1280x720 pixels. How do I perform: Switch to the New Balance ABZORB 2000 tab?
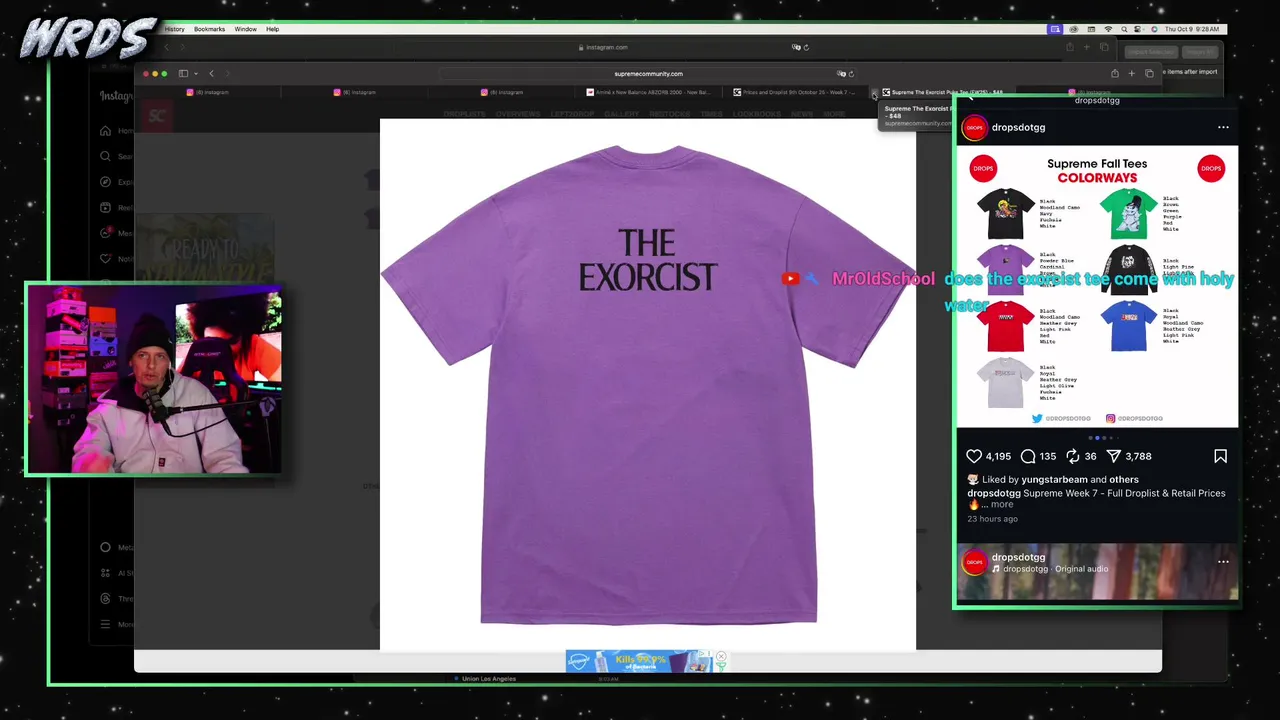pyautogui.click(x=648, y=92)
